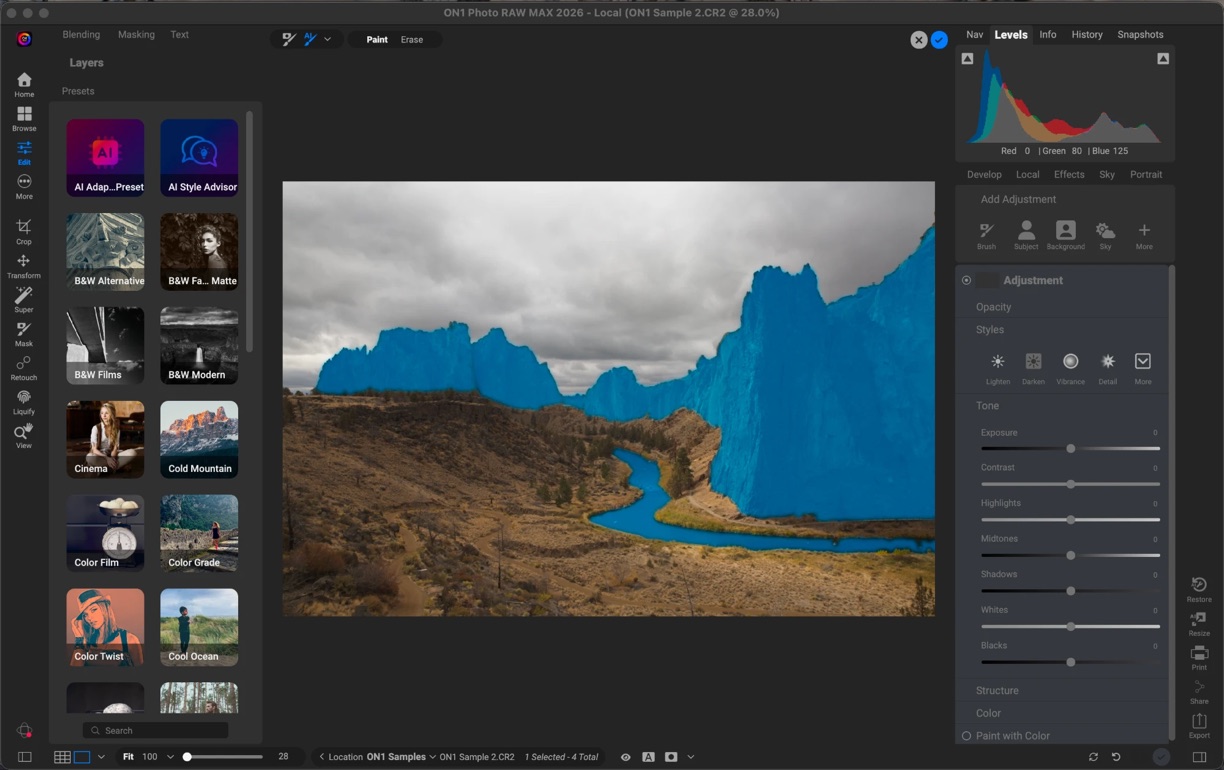Image resolution: width=1224 pixels, height=770 pixels.
Task: Open the Develop tab
Action: [x=984, y=174]
